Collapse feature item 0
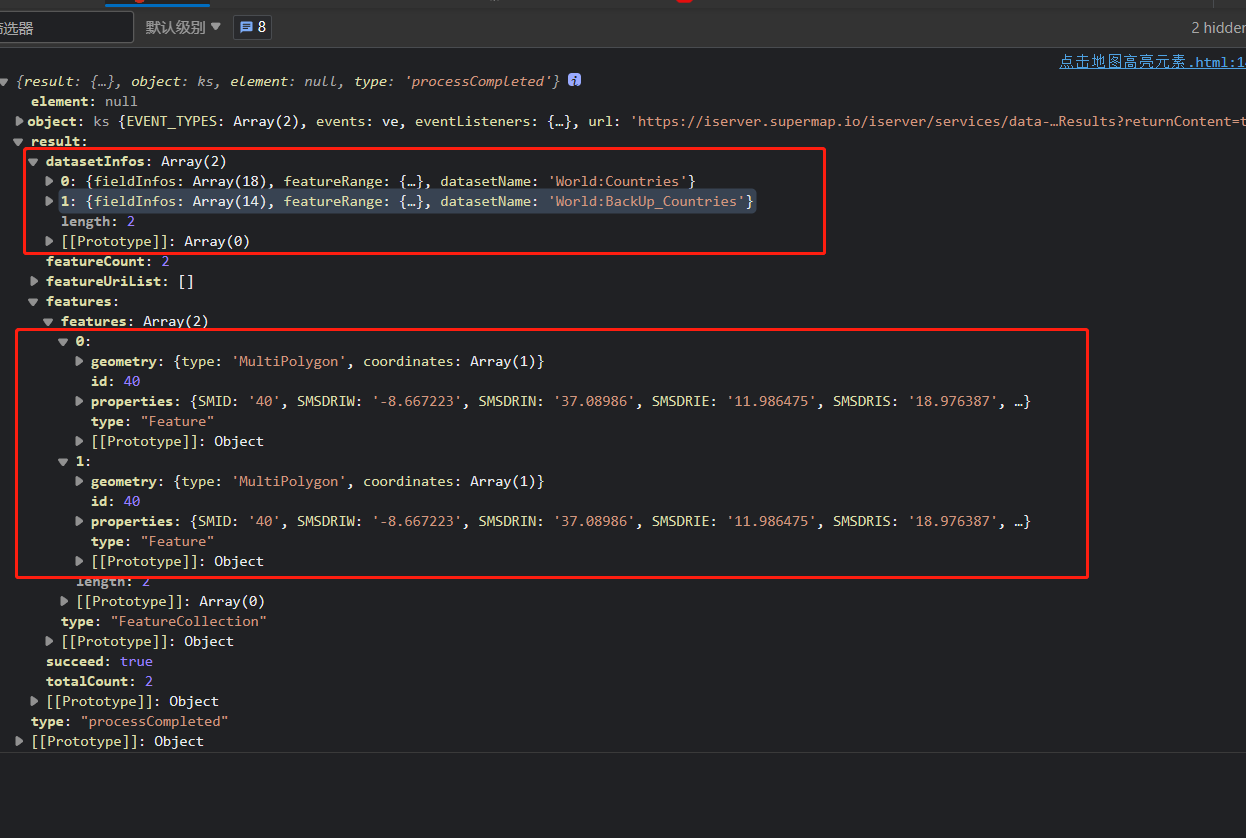This screenshot has width=1246, height=838. pyautogui.click(x=65, y=341)
